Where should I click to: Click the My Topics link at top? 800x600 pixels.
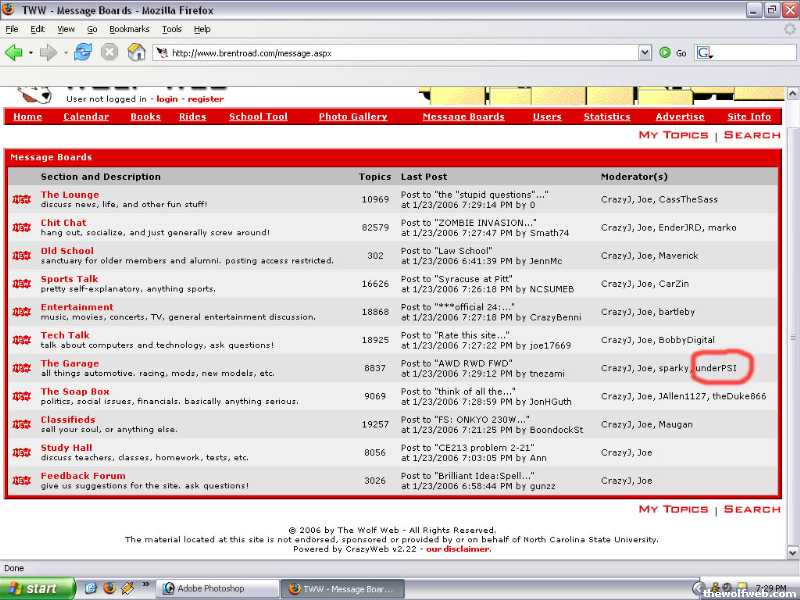coord(673,135)
